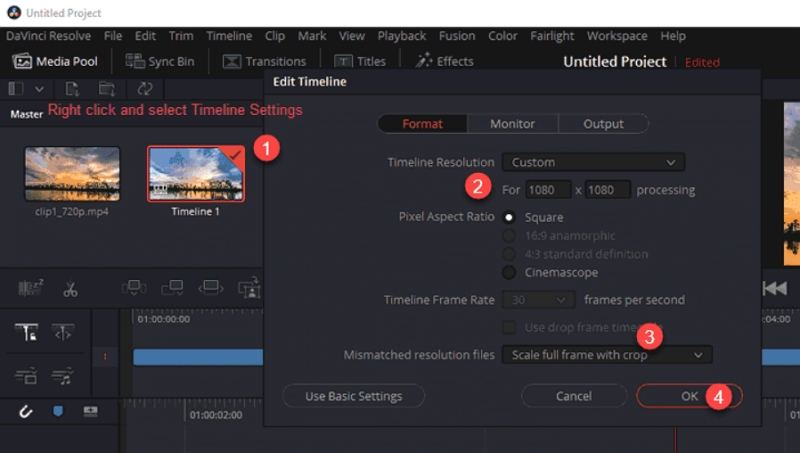Click the Boring Detector icon
The height and width of the screenshot is (453, 800).
click(x=30, y=289)
